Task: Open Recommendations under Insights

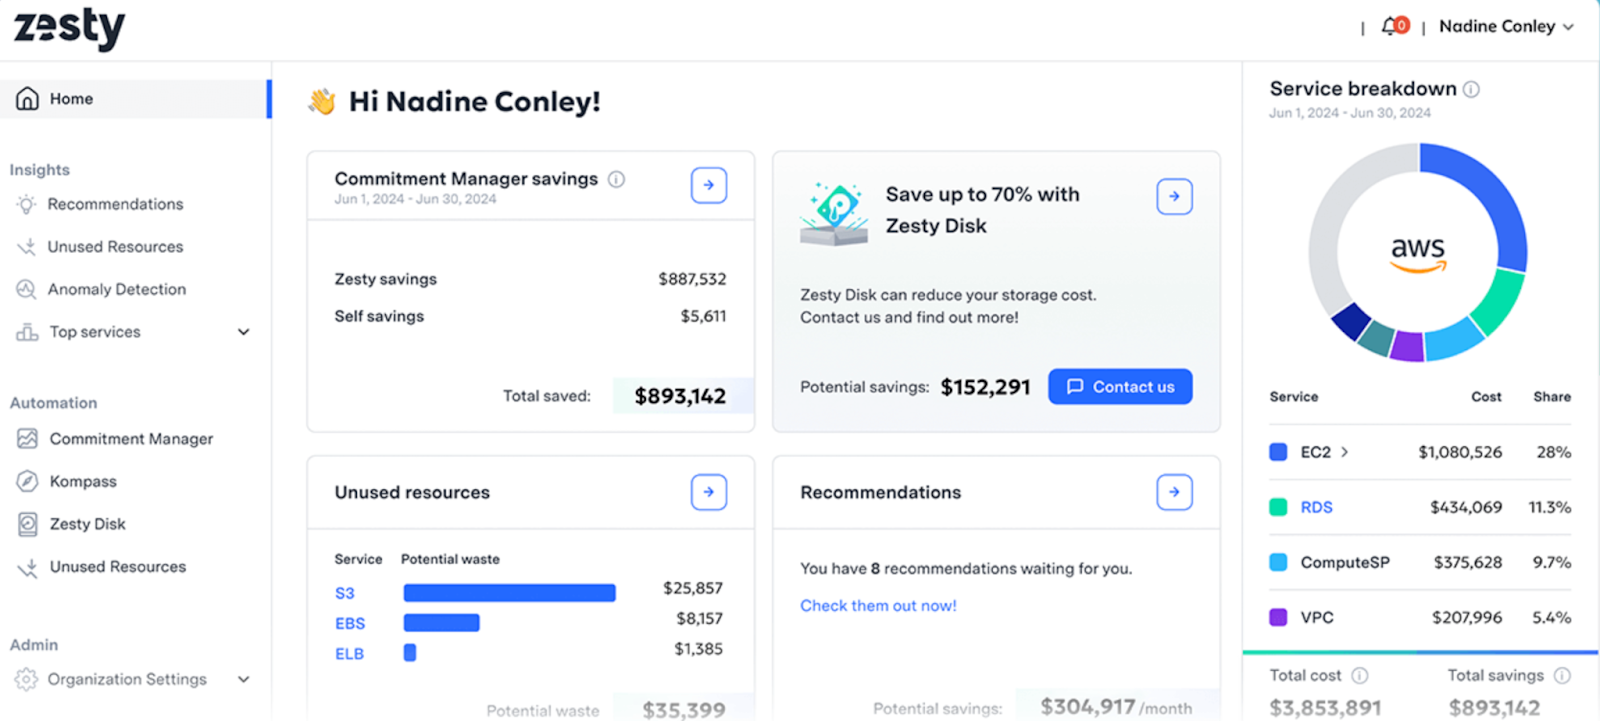Action: coord(115,204)
